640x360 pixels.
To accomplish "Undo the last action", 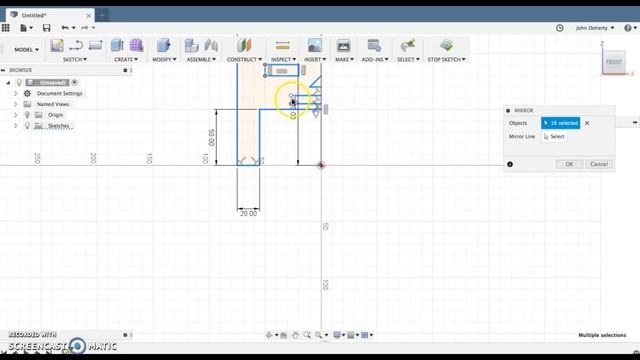I will [64, 28].
